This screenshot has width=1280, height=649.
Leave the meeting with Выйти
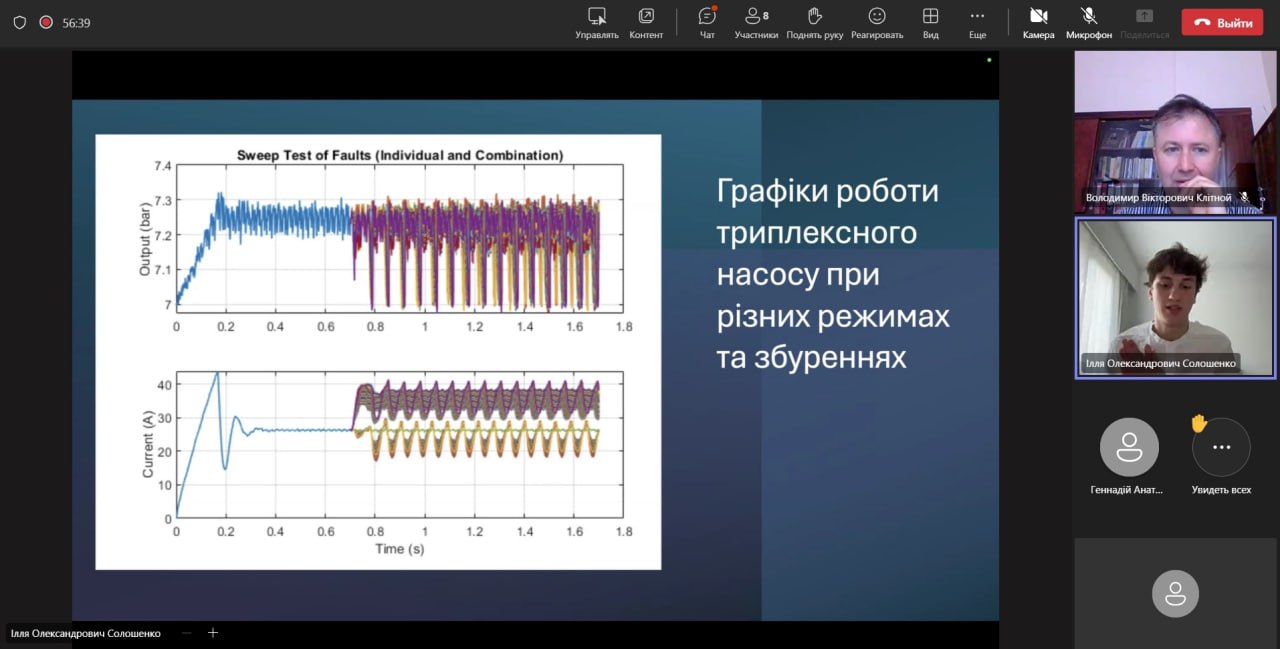click(x=1222, y=22)
